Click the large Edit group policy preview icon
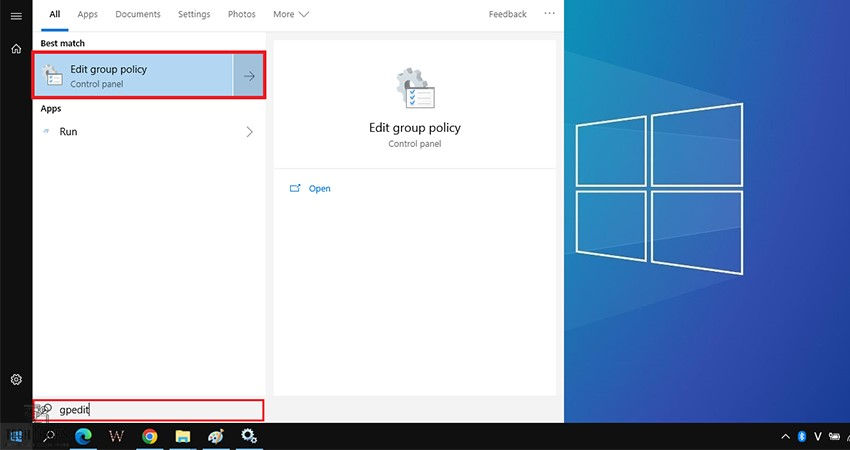The width and height of the screenshot is (850, 450). pos(415,88)
